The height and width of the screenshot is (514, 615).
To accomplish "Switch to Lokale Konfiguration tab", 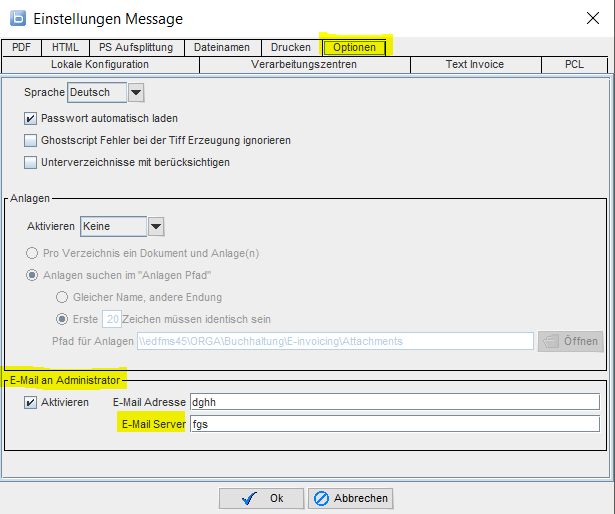I will tap(101, 64).
